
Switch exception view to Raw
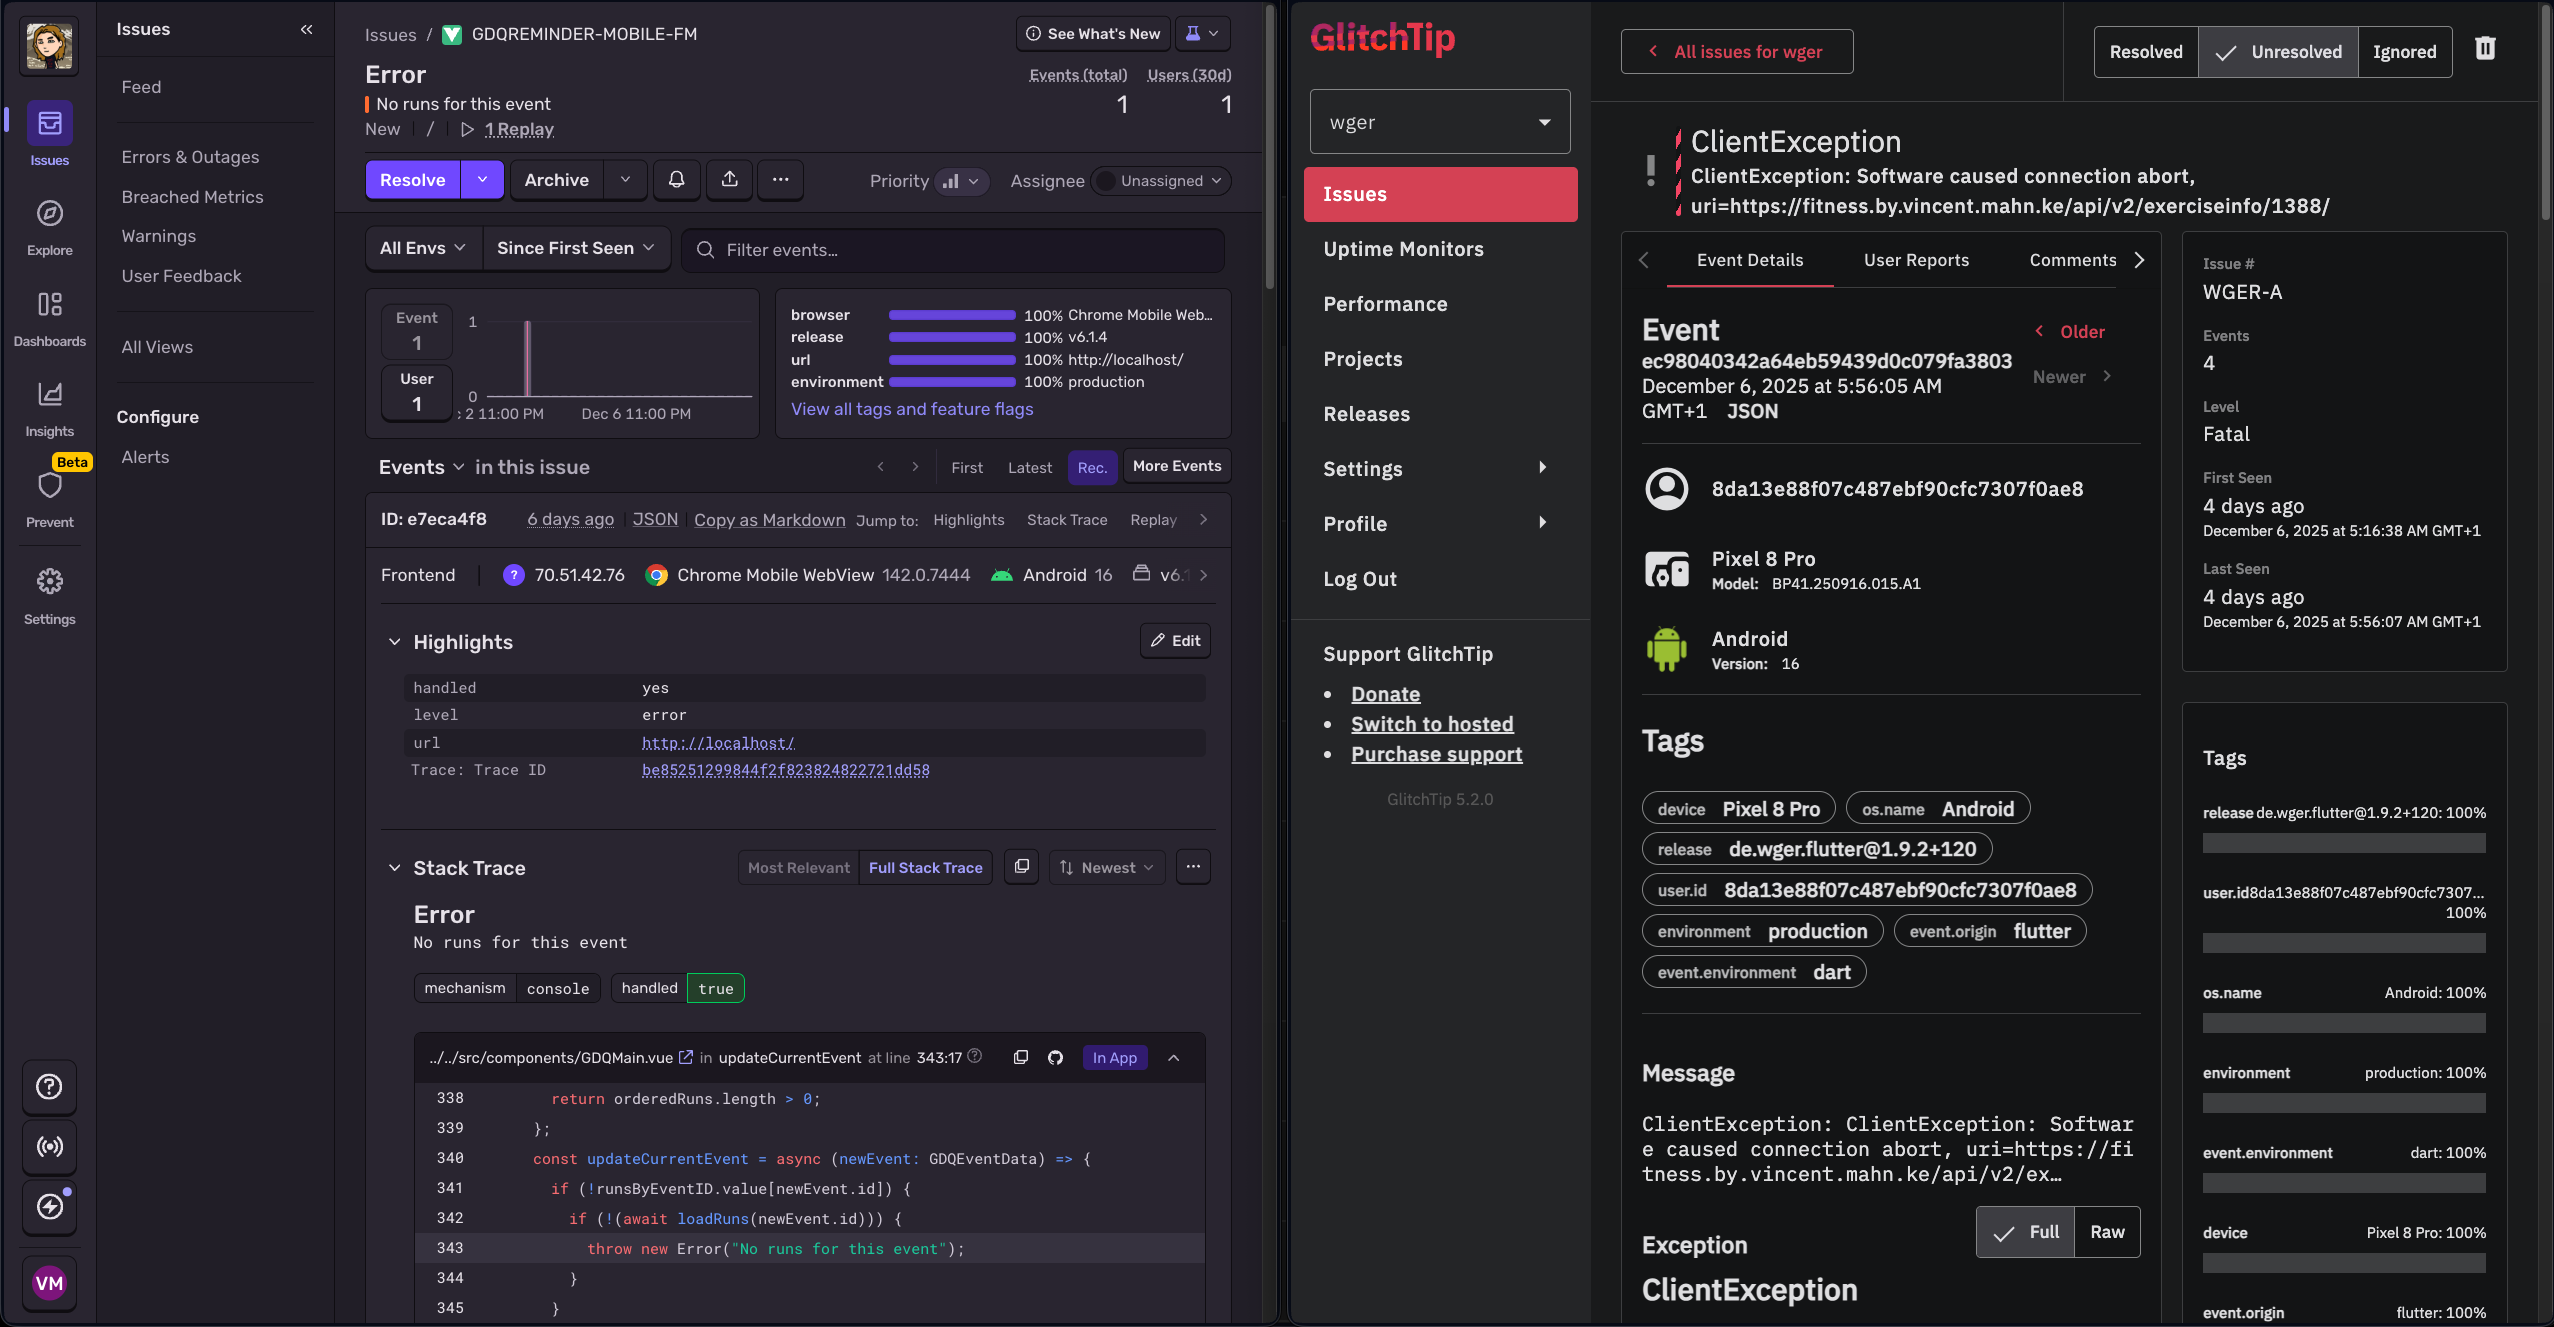2107,1232
